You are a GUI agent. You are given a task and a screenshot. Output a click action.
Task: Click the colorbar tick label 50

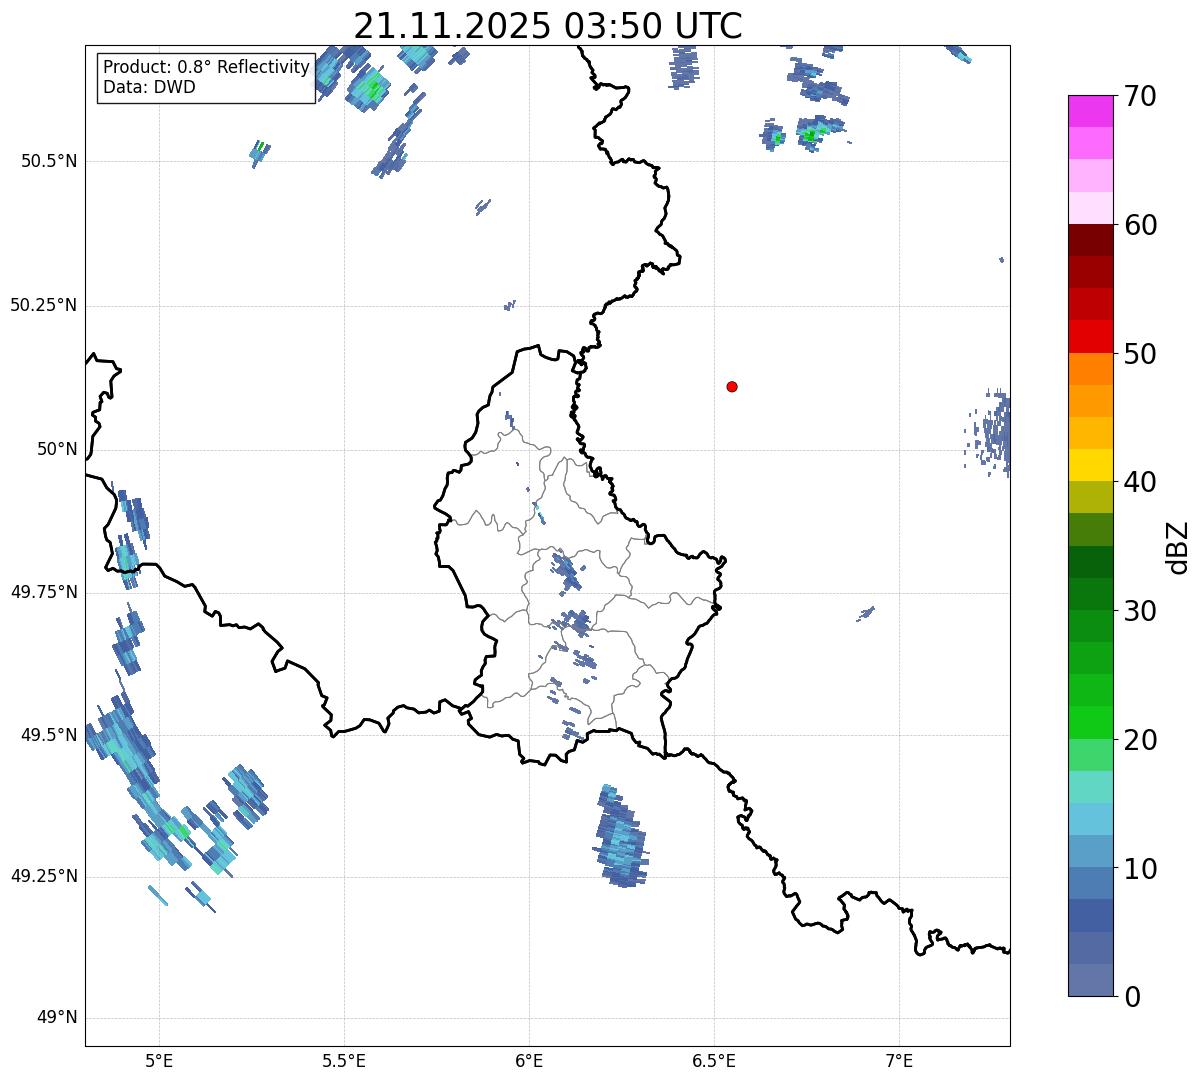tap(1140, 354)
